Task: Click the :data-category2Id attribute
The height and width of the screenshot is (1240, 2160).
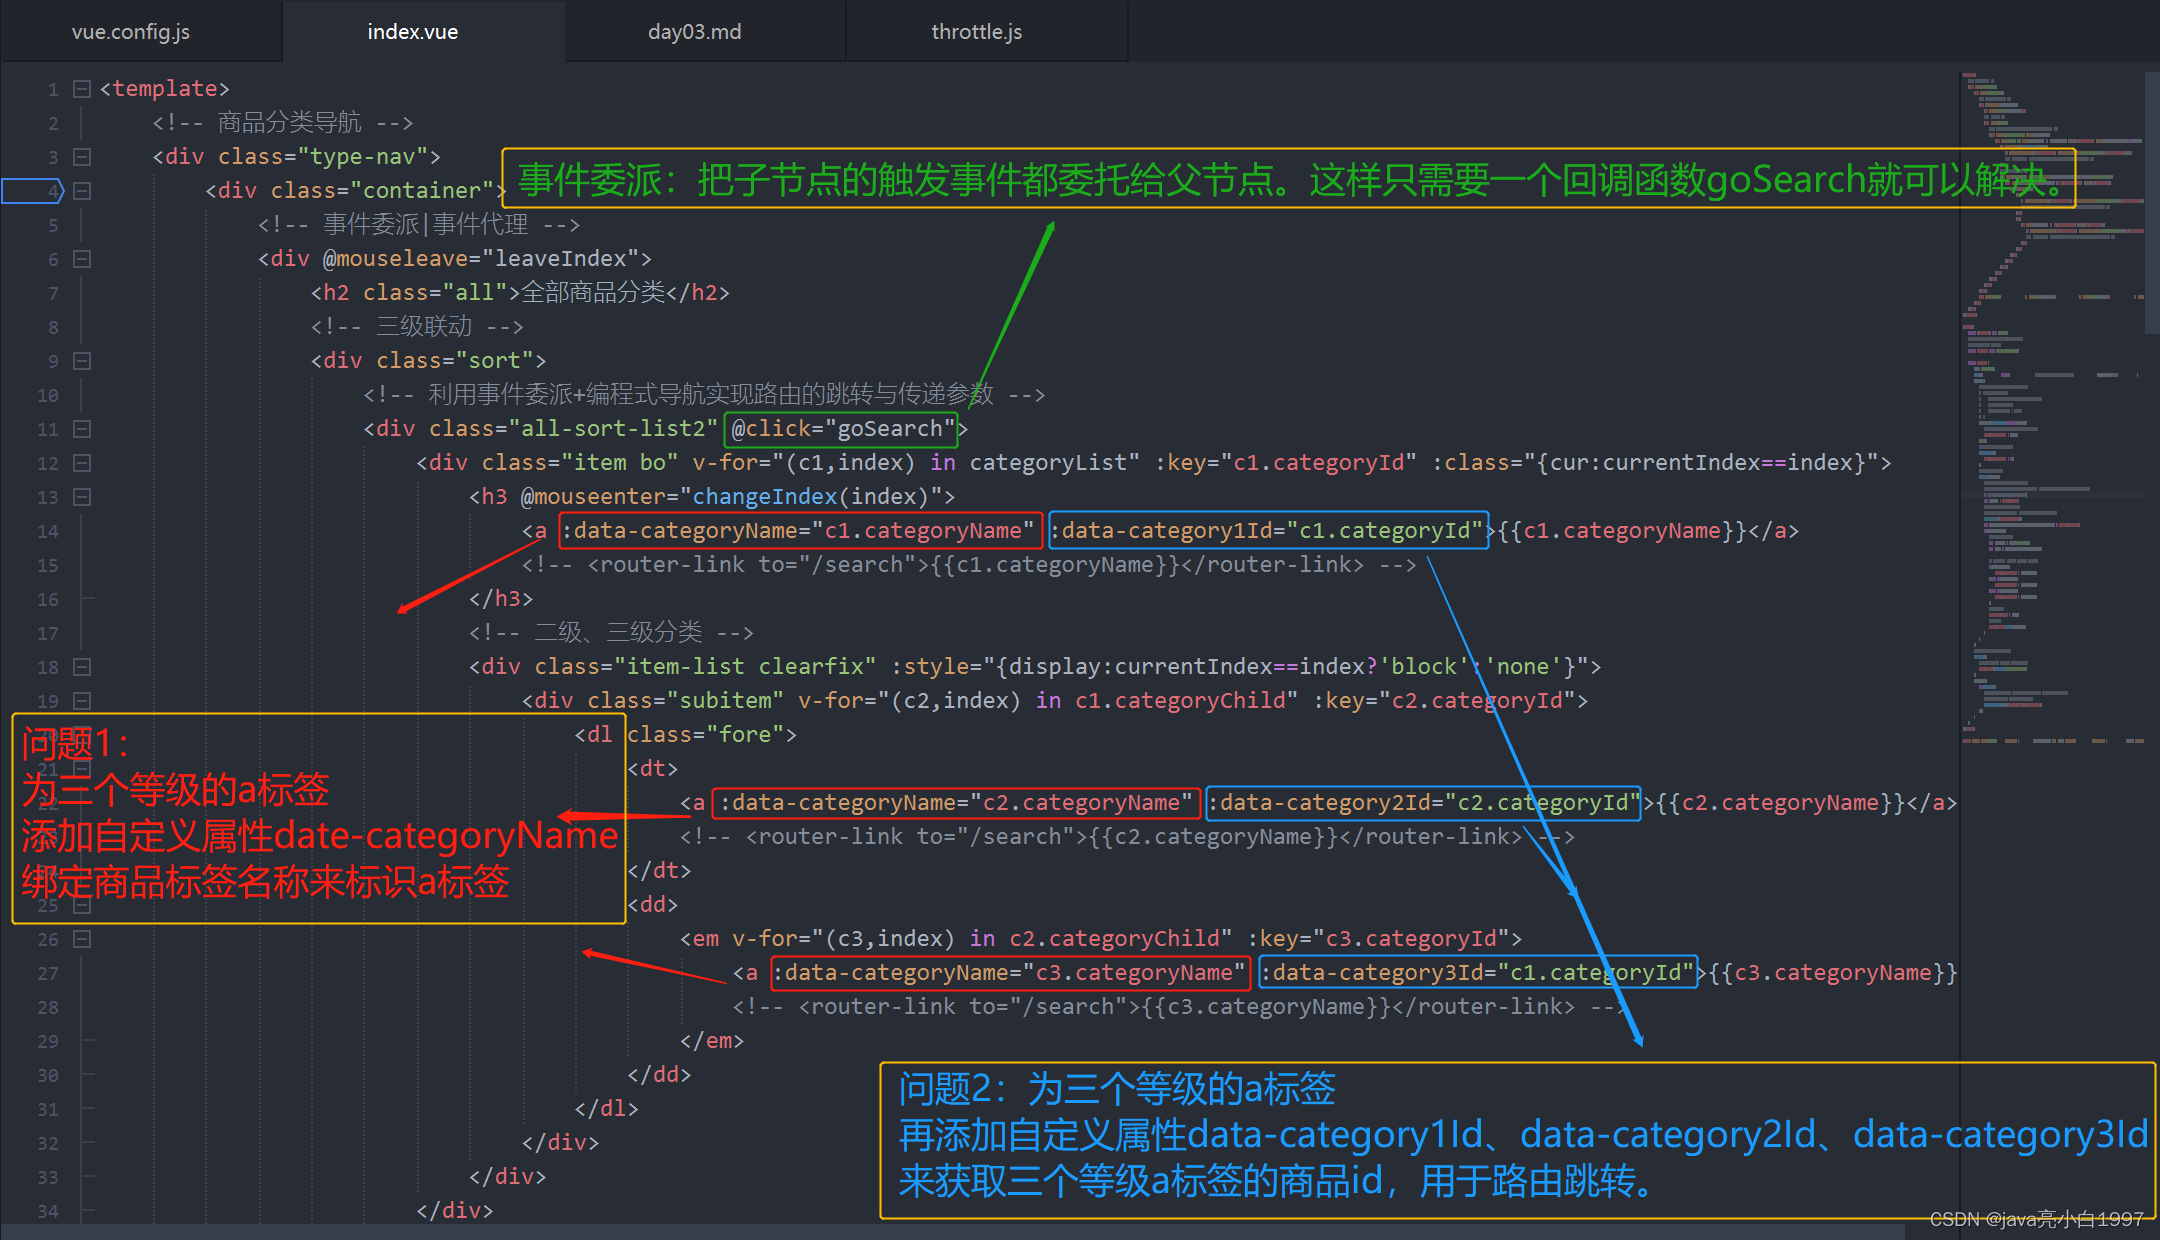Action: click(x=1424, y=803)
